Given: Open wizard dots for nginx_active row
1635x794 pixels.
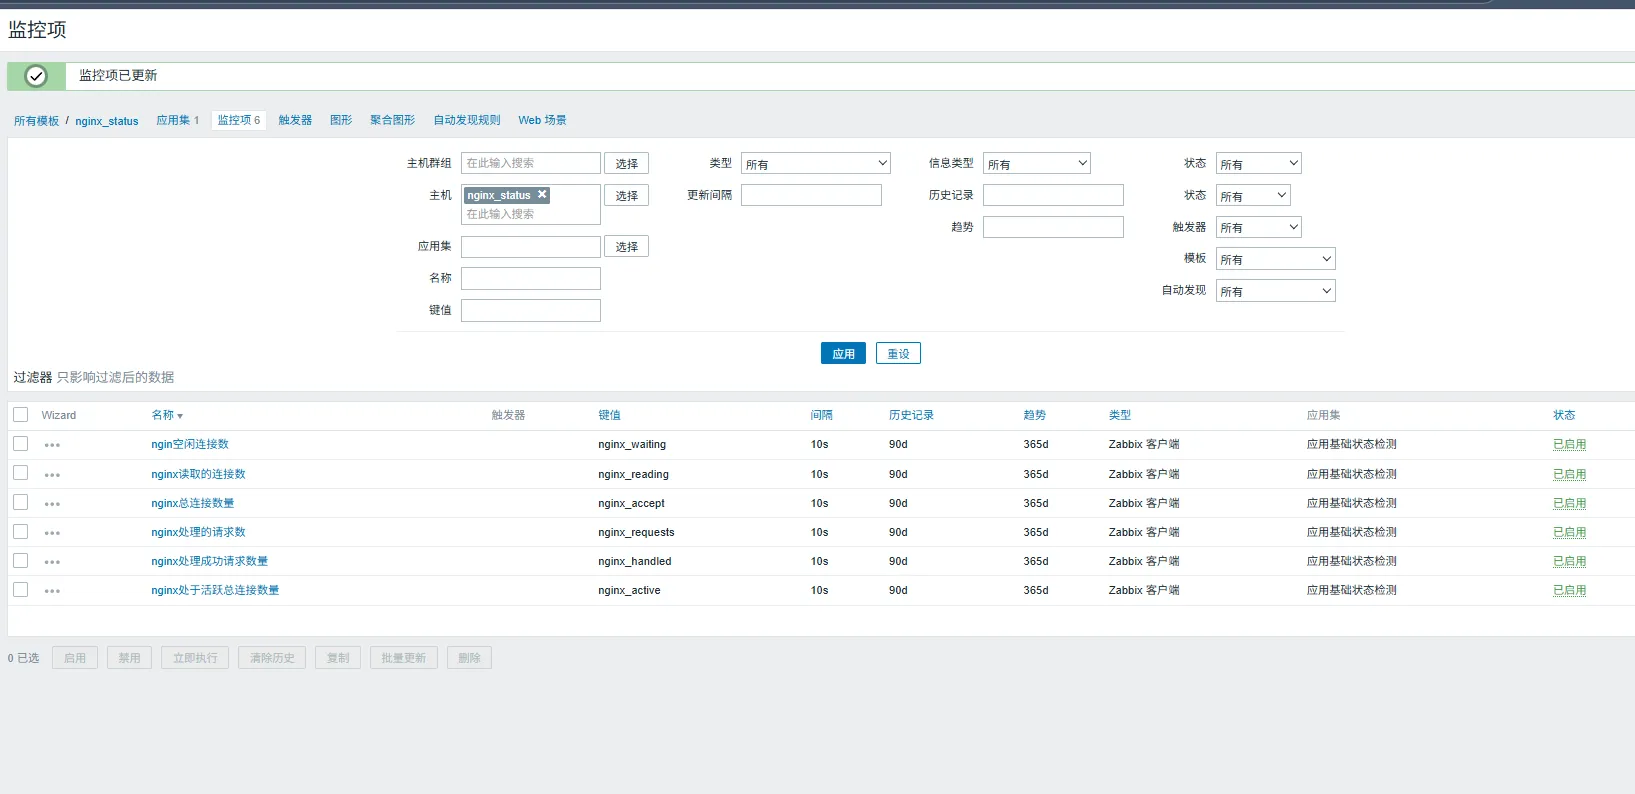Looking at the screenshot, I should point(52,591).
